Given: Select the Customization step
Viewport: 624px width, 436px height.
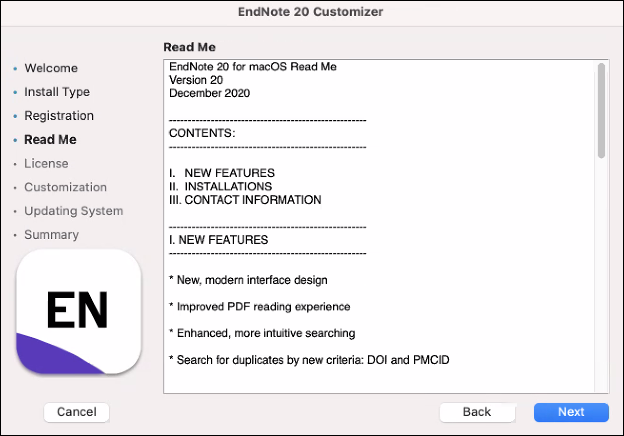Looking at the screenshot, I should [x=65, y=187].
